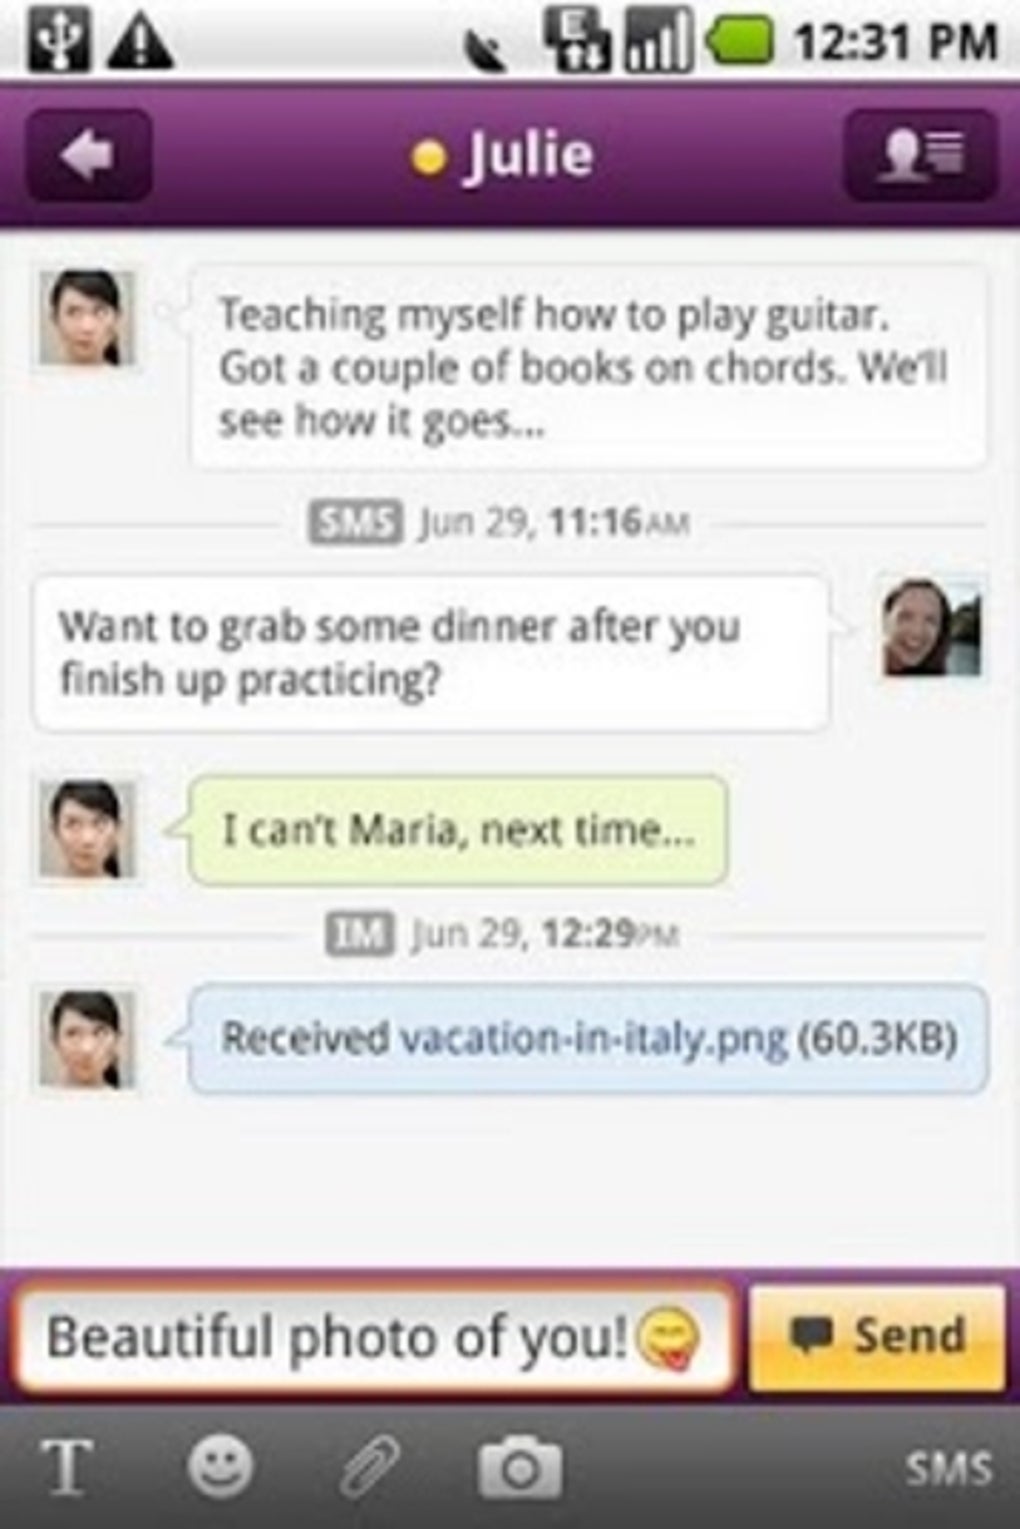
Task: Open the camera to take photo
Action: [x=519, y=1467]
